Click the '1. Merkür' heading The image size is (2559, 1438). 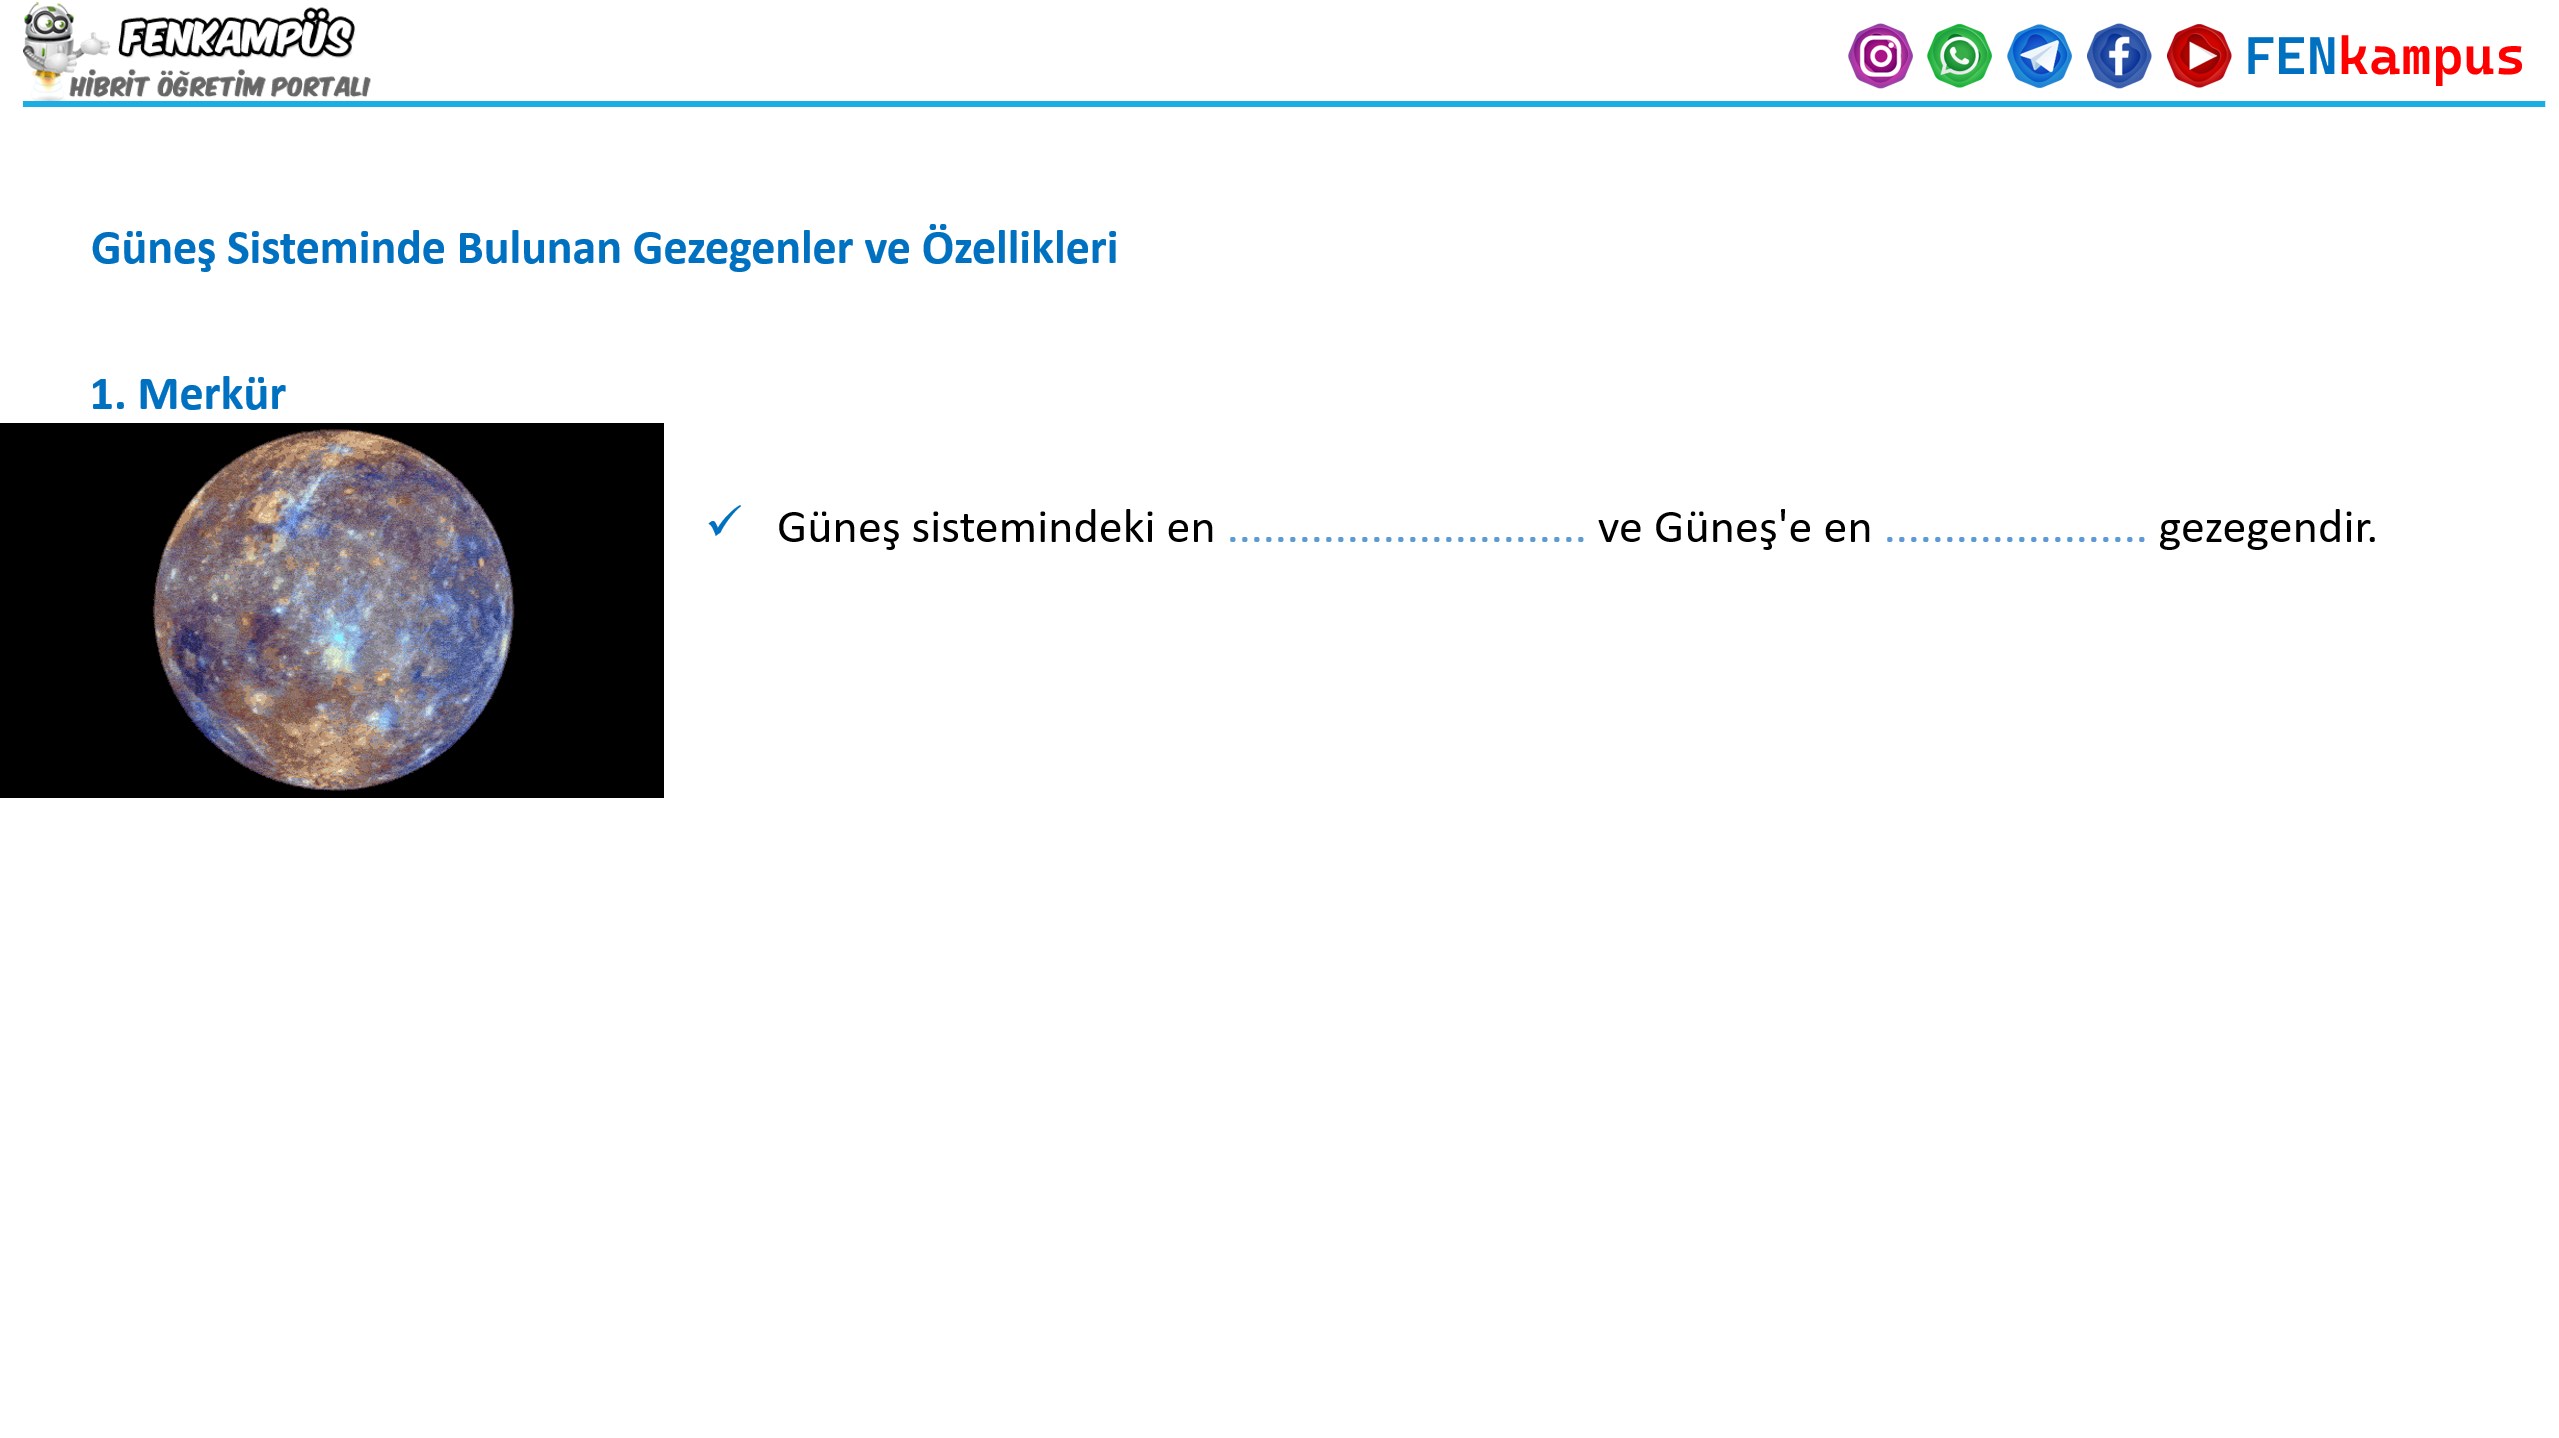(x=188, y=394)
